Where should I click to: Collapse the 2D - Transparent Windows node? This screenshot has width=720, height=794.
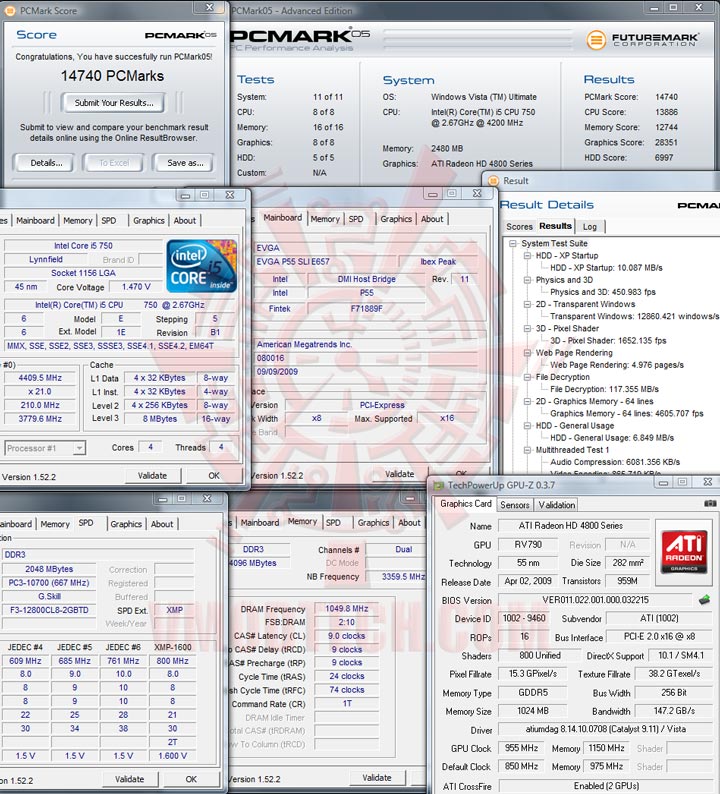pyautogui.click(x=527, y=304)
